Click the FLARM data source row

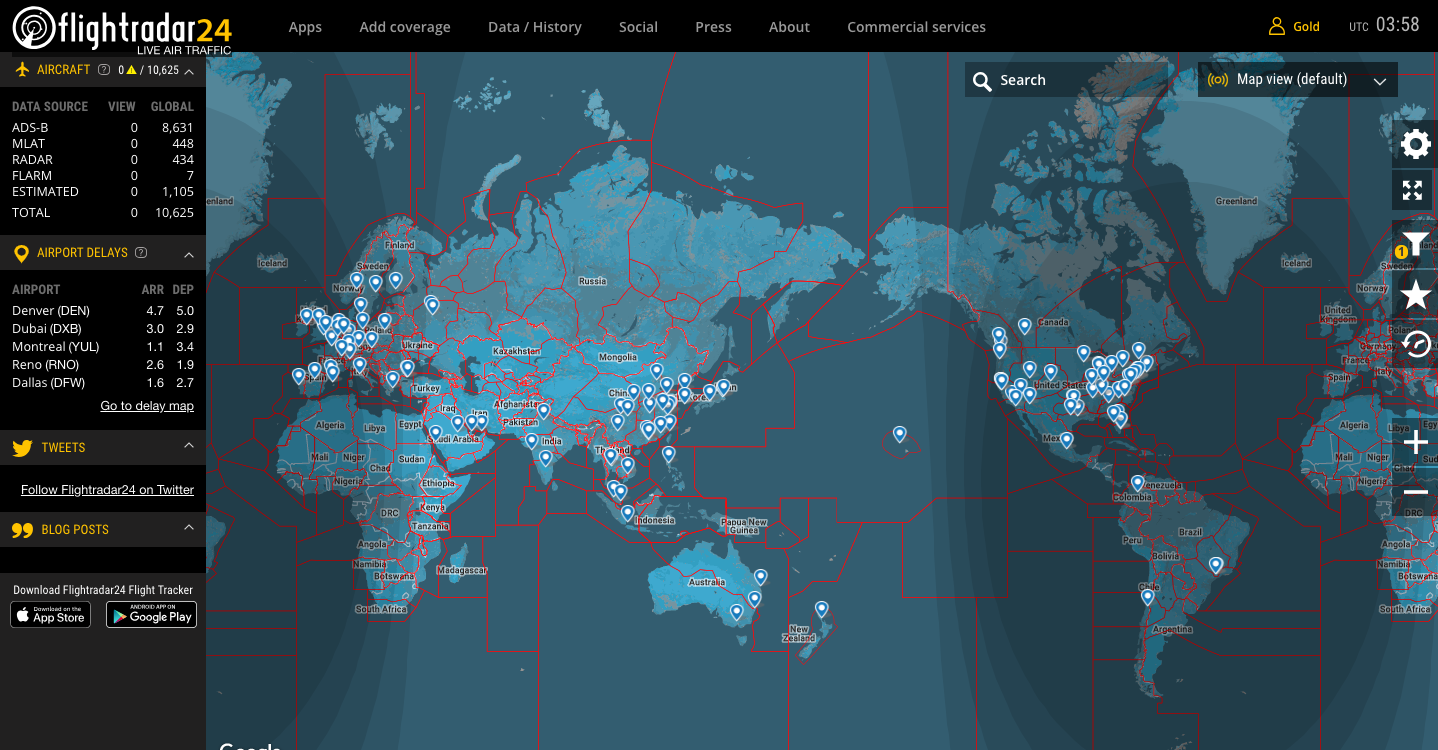[x=103, y=176]
